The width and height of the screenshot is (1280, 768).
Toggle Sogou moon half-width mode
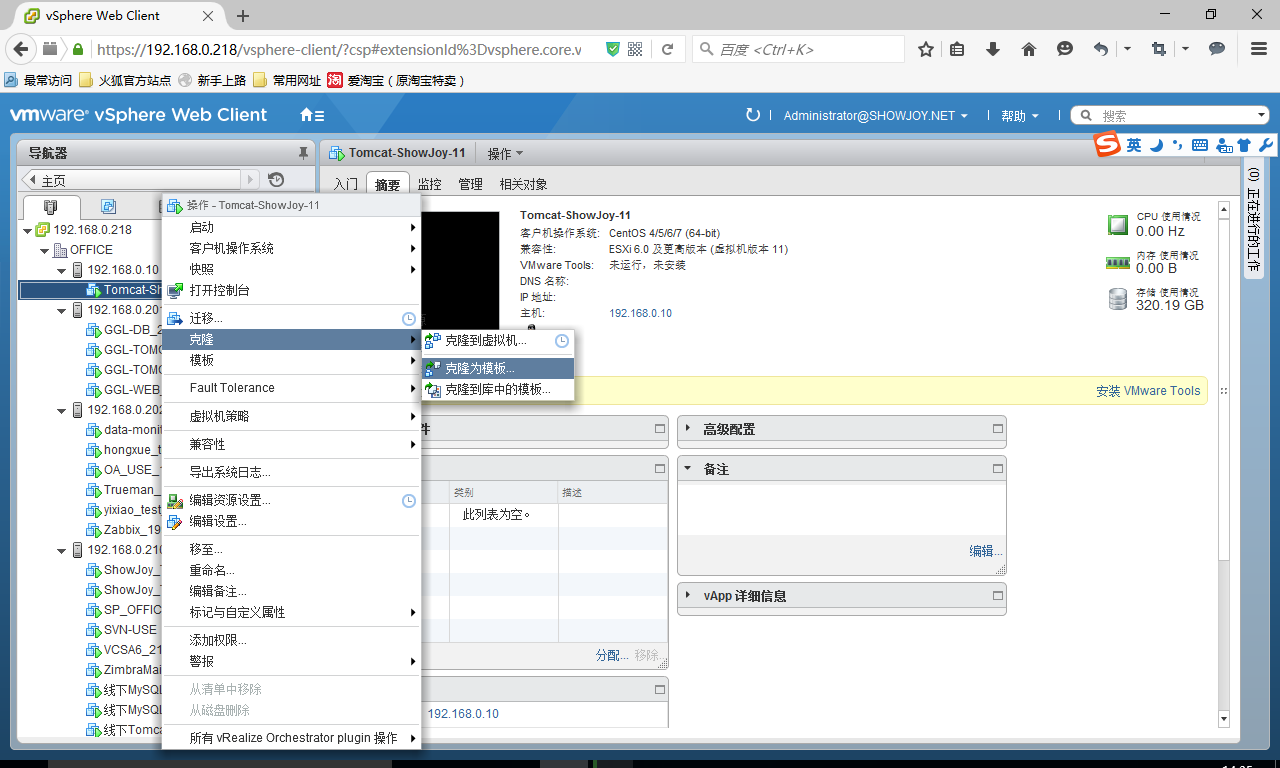[x=1157, y=145]
